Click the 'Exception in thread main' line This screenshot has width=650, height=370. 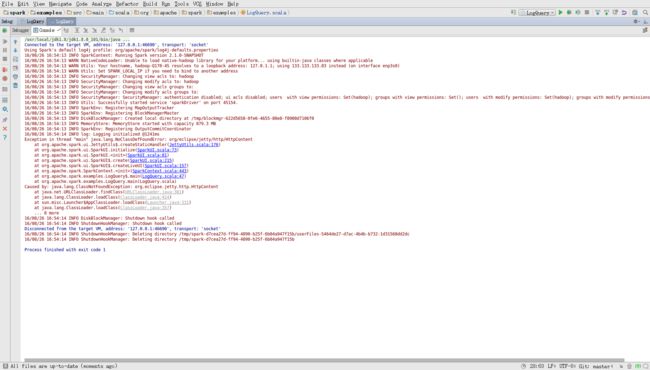138,139
